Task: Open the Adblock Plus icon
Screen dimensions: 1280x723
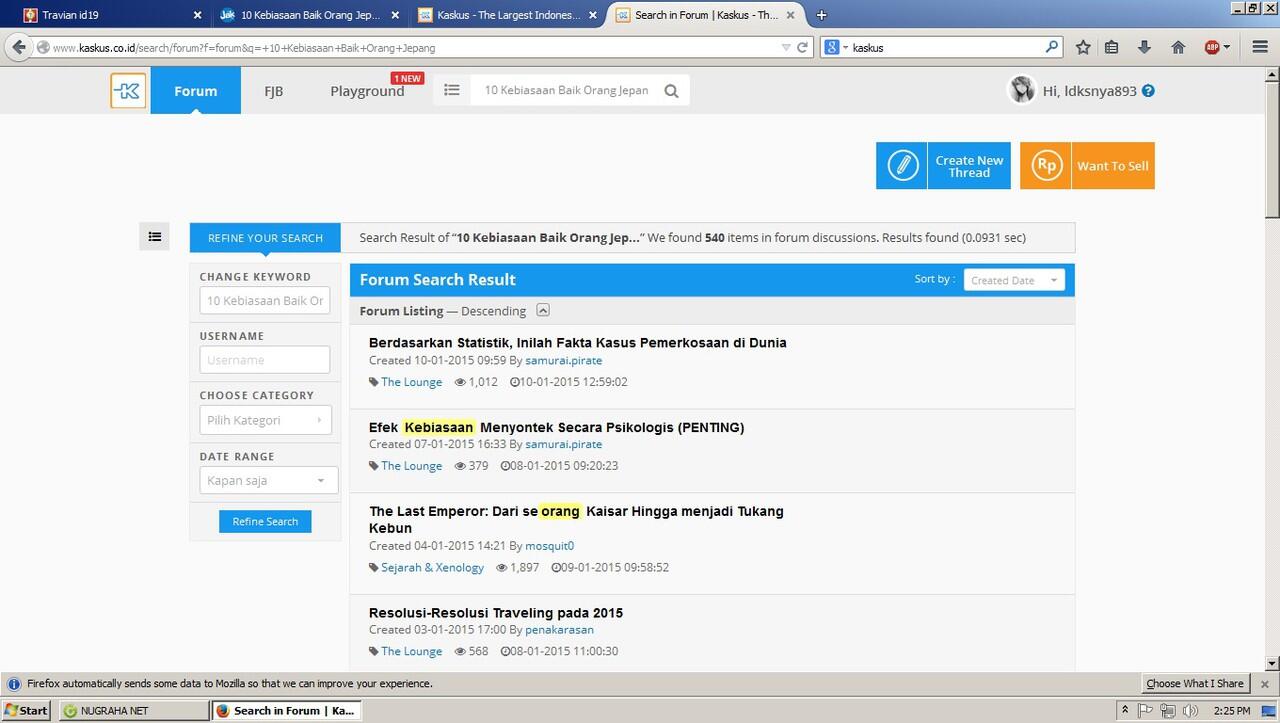Action: point(1212,47)
